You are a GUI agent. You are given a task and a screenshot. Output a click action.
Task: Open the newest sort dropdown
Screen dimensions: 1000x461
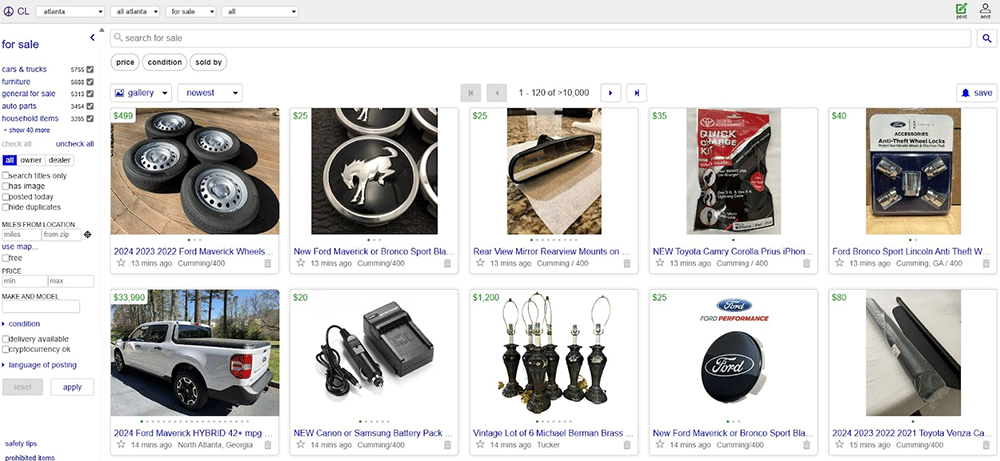pos(210,93)
